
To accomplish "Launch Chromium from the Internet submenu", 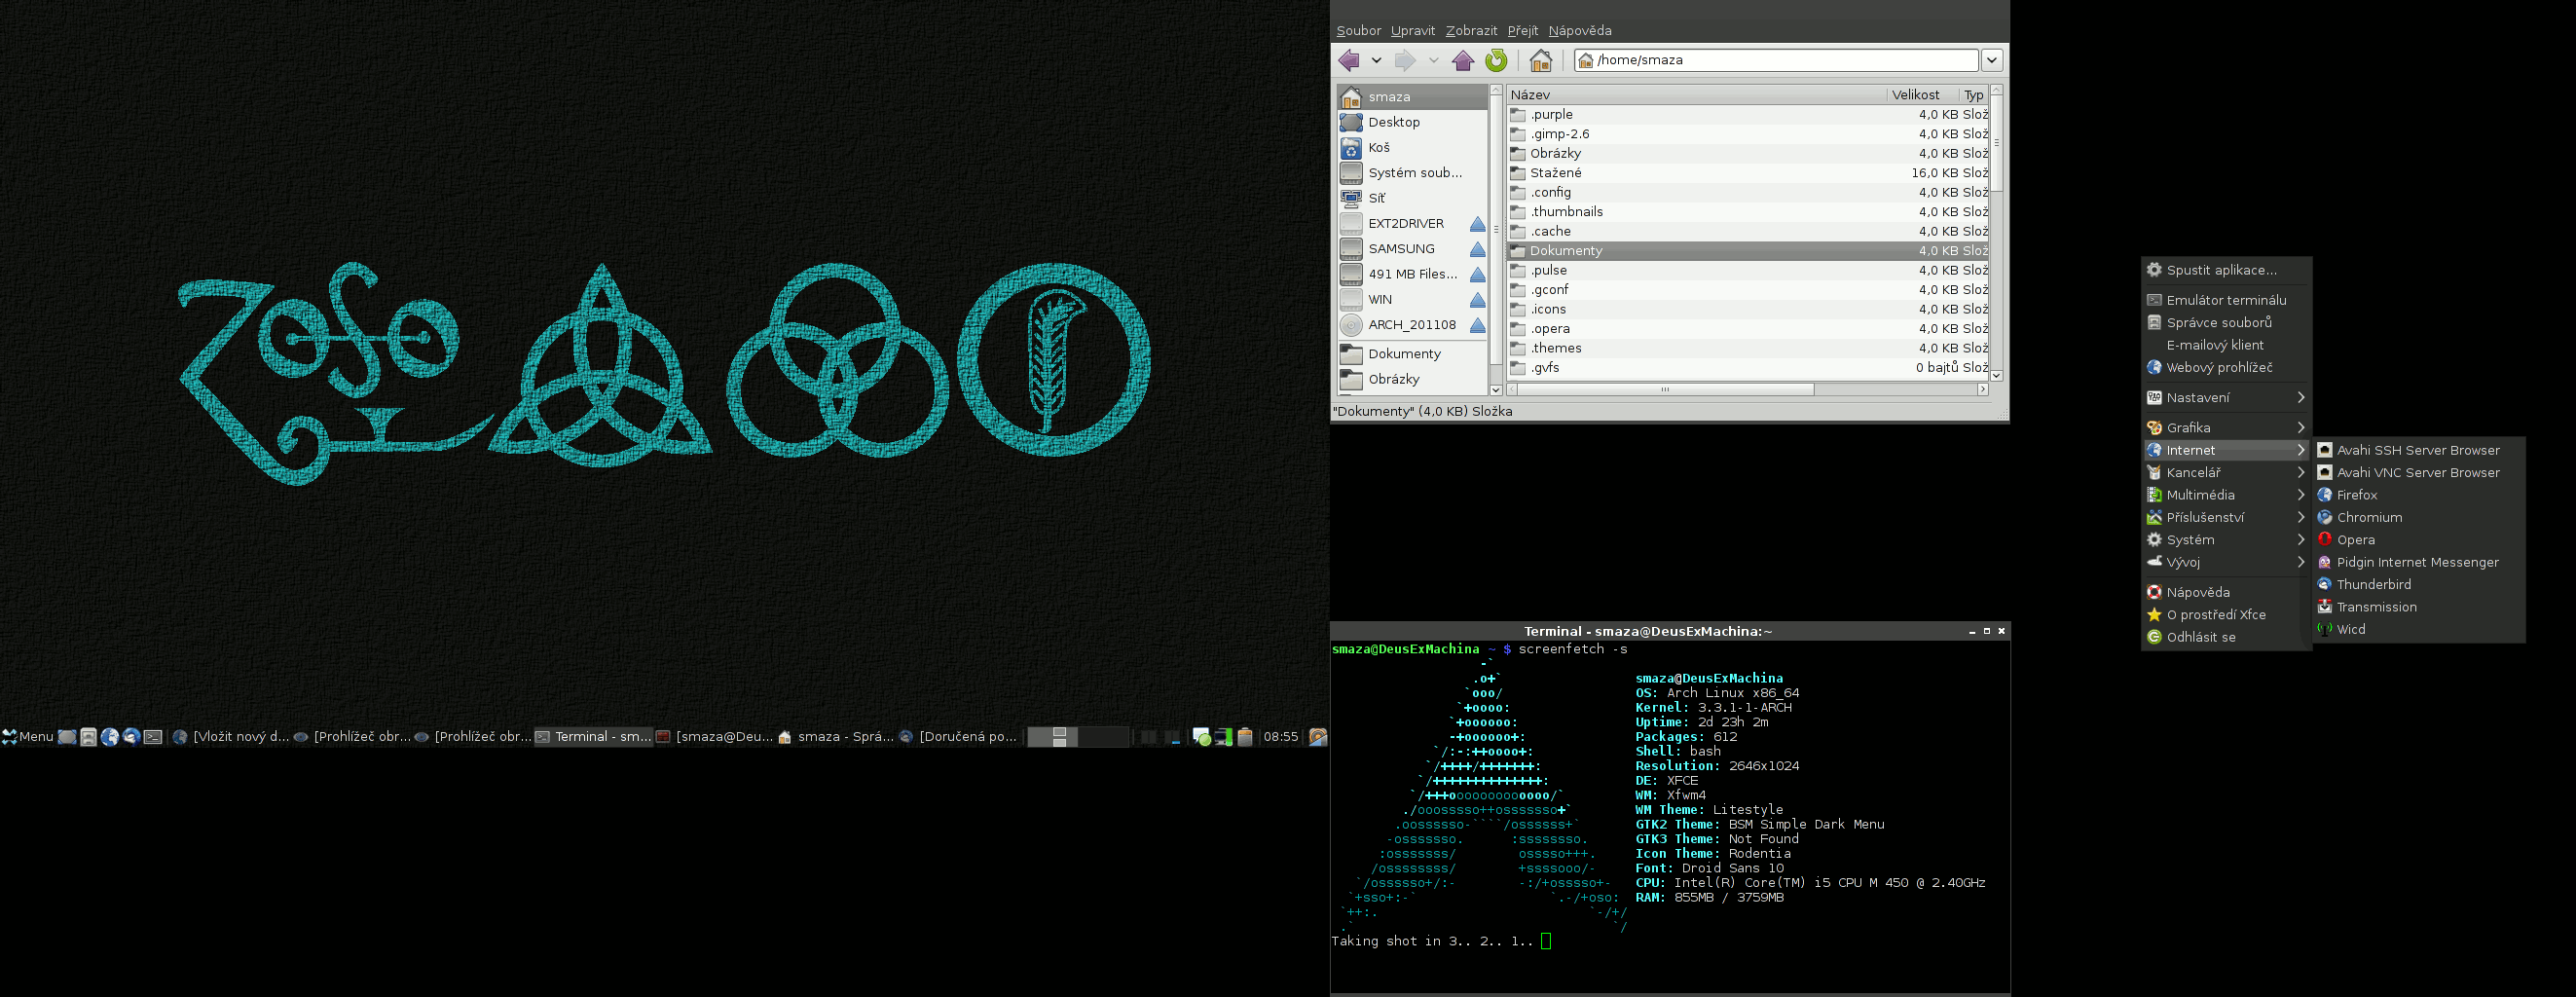I will tap(2419, 518).
